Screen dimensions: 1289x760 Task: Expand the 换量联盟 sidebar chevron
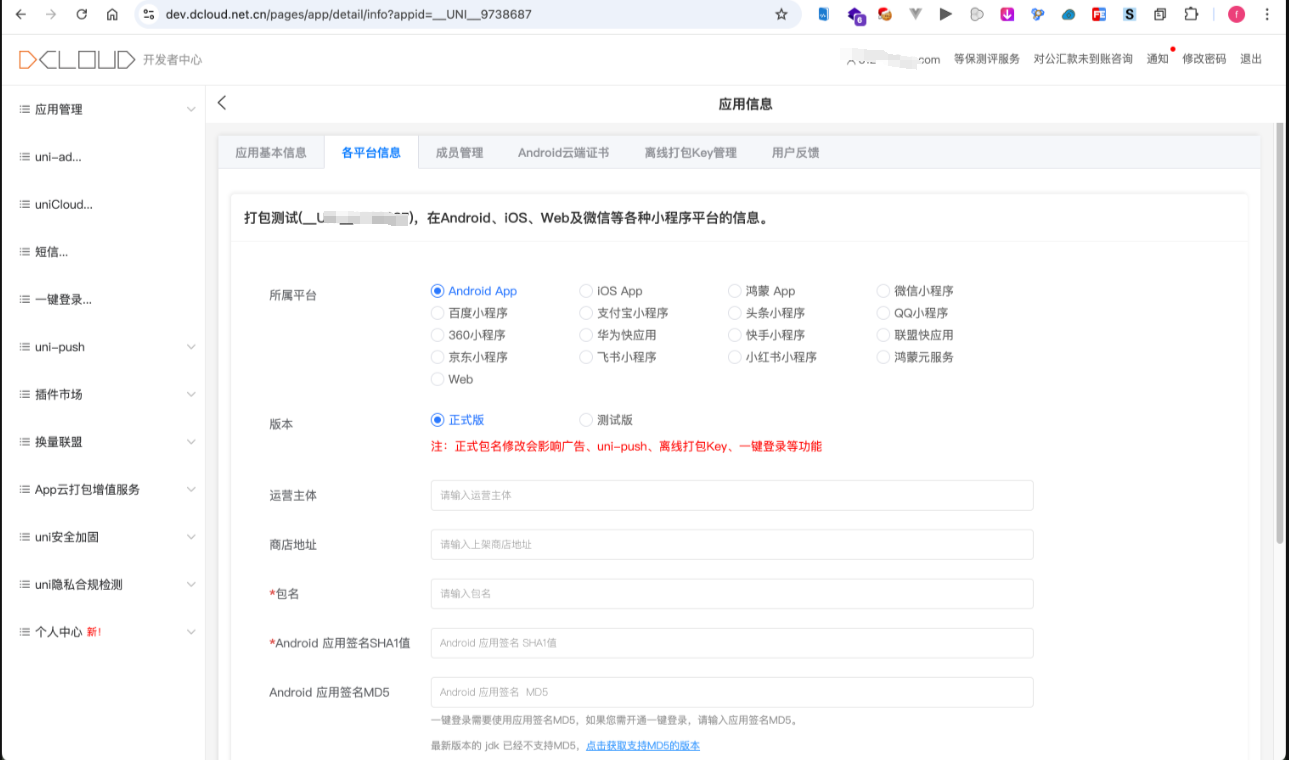pos(191,442)
